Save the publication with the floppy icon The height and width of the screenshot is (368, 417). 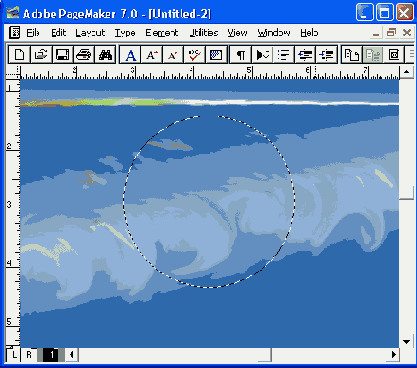click(x=62, y=55)
